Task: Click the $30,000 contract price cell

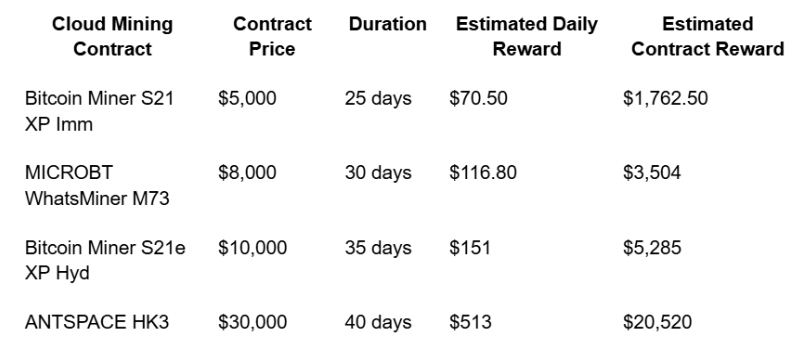Action: pos(253,322)
